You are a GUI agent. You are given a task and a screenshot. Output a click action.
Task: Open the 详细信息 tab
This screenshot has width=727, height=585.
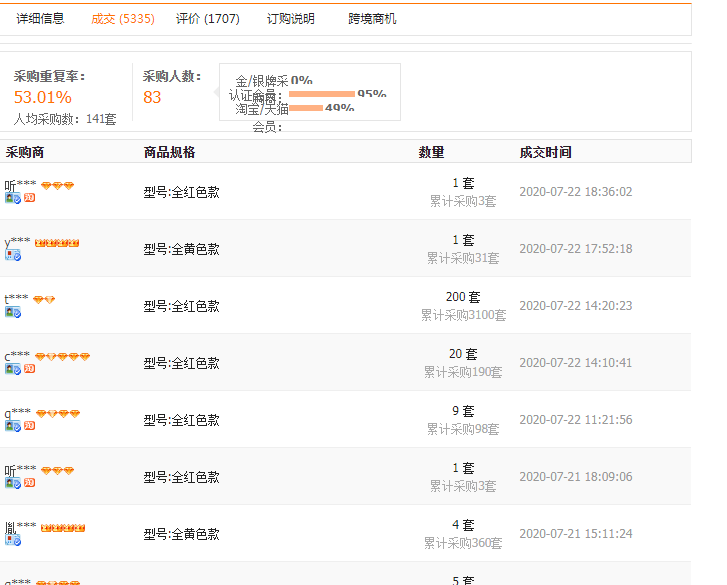click(x=40, y=19)
